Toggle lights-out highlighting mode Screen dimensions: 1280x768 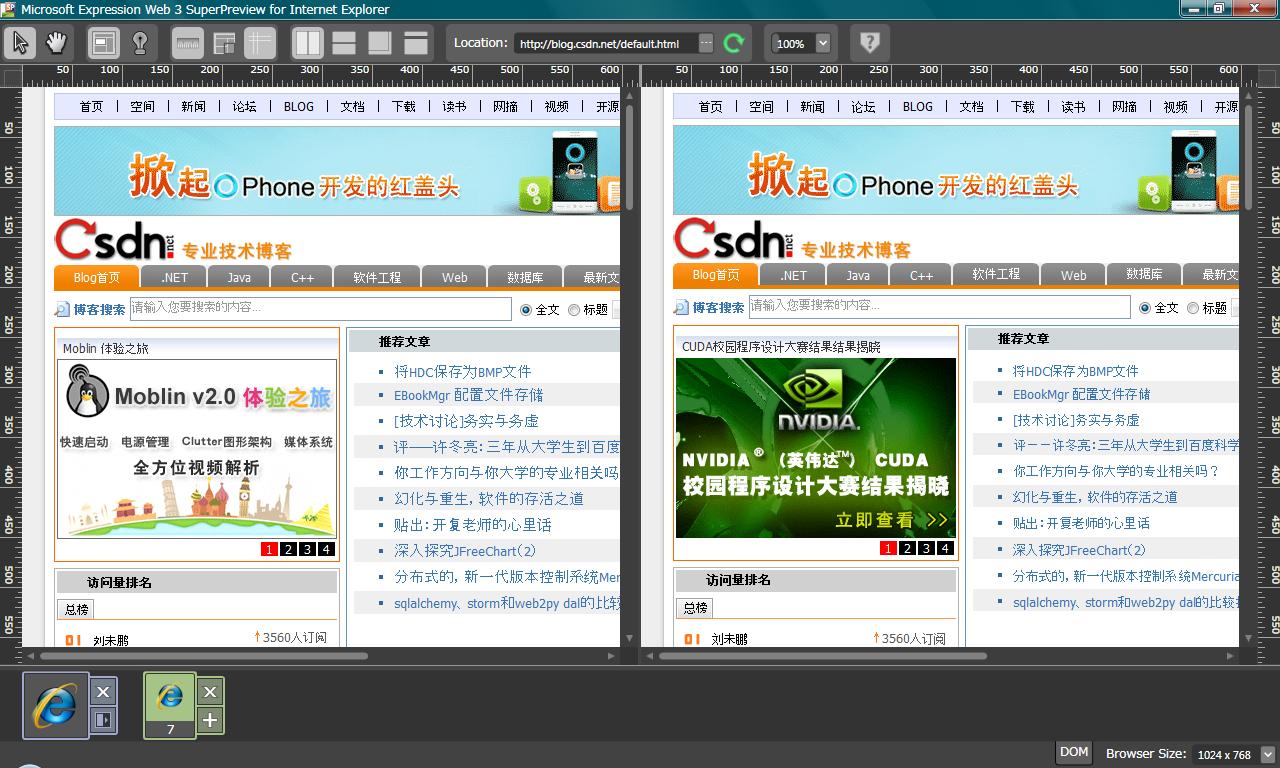[x=140, y=43]
